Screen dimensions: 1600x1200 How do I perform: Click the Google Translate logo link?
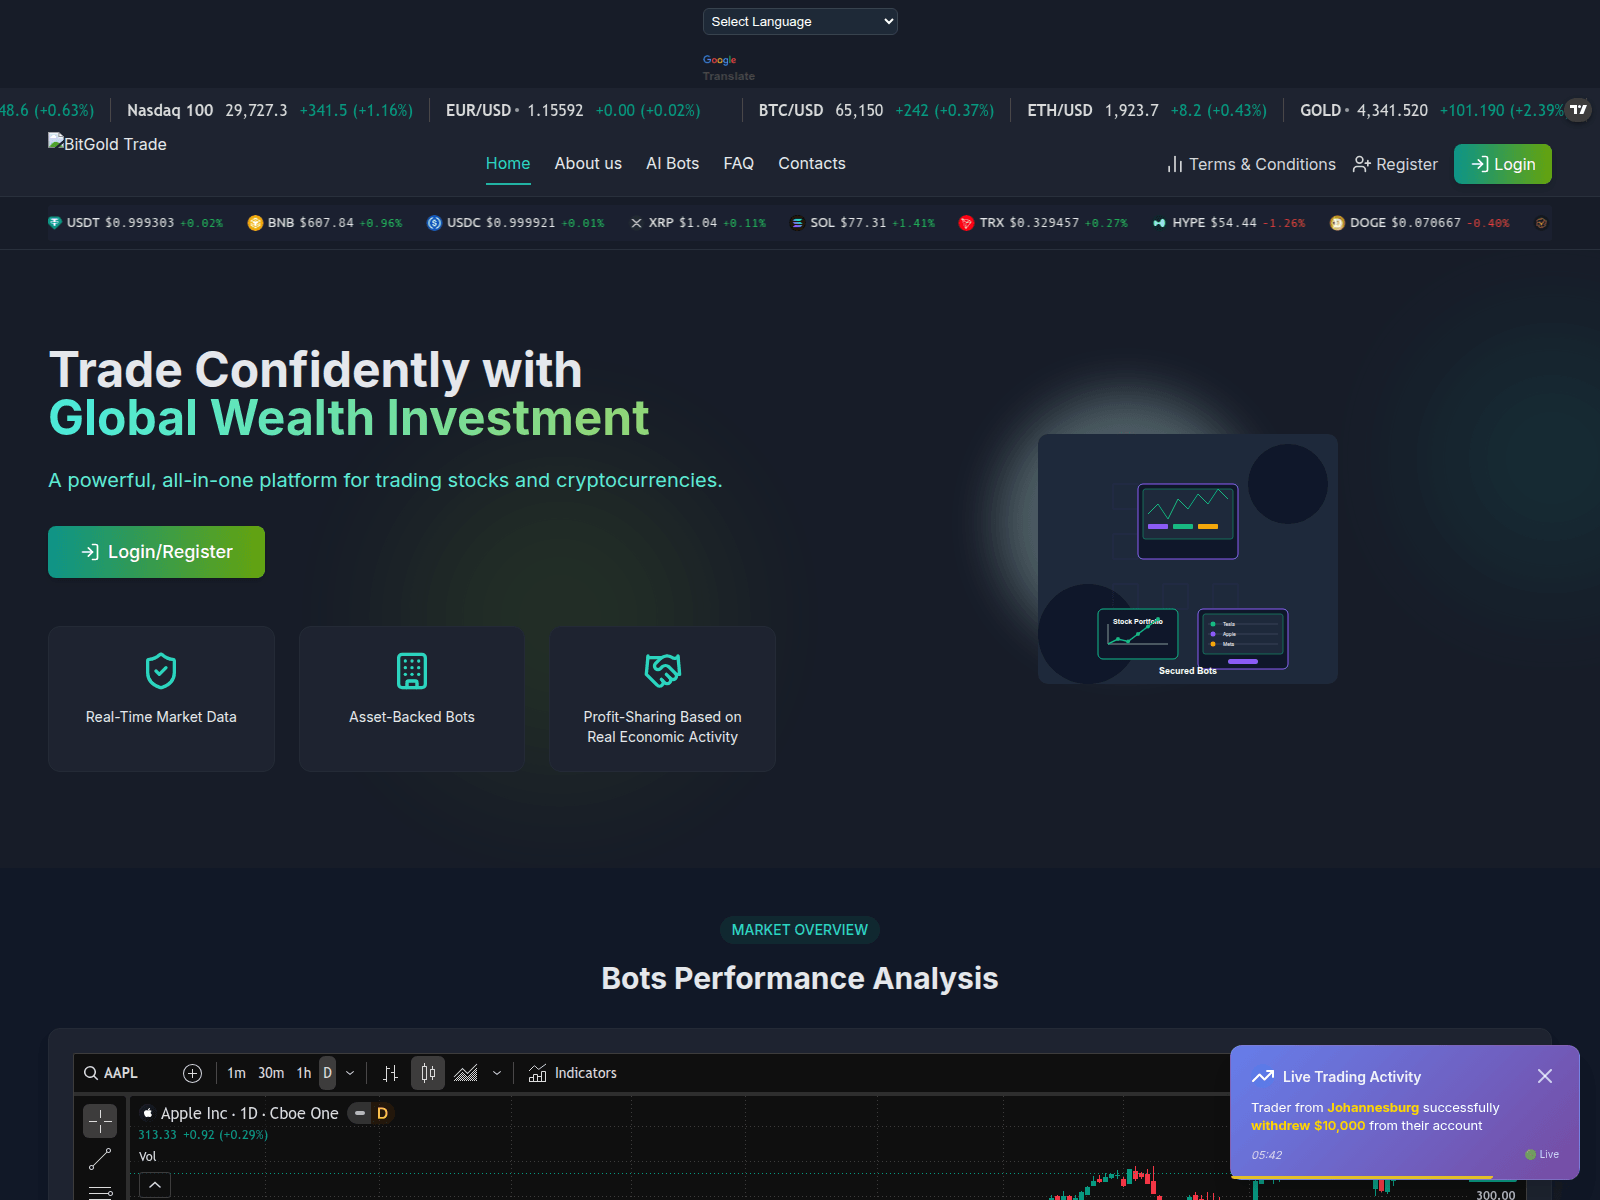pos(719,60)
